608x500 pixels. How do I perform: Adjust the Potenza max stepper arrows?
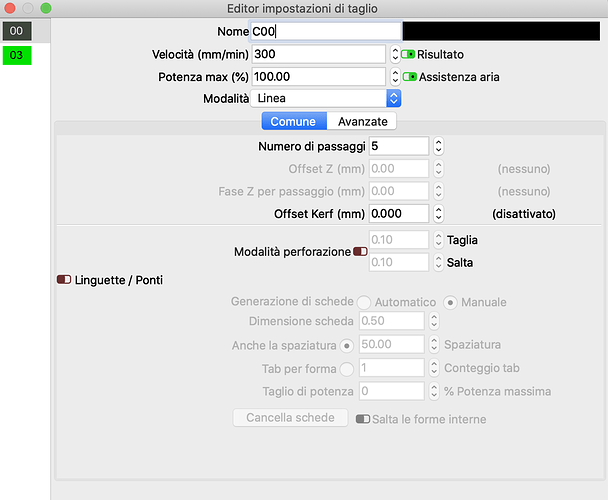pyautogui.click(x=395, y=77)
